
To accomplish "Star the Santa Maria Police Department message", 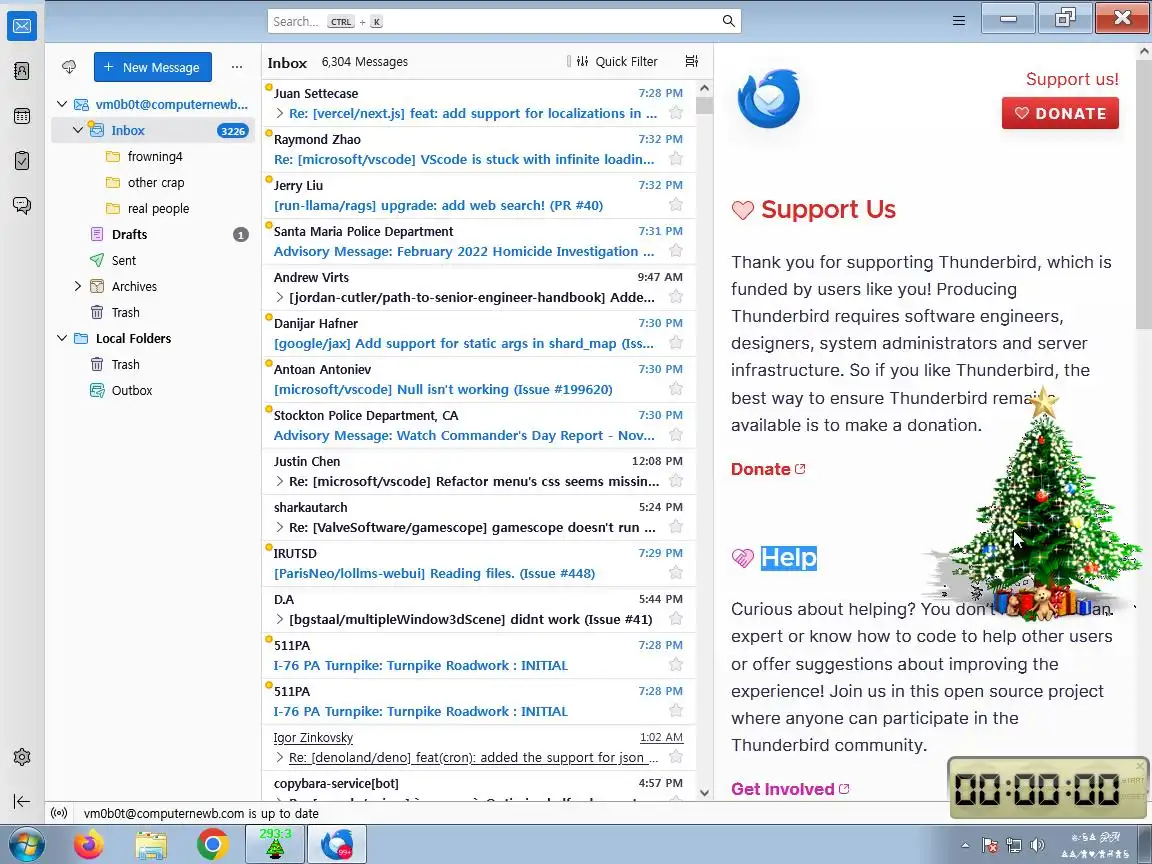I will [x=676, y=251].
